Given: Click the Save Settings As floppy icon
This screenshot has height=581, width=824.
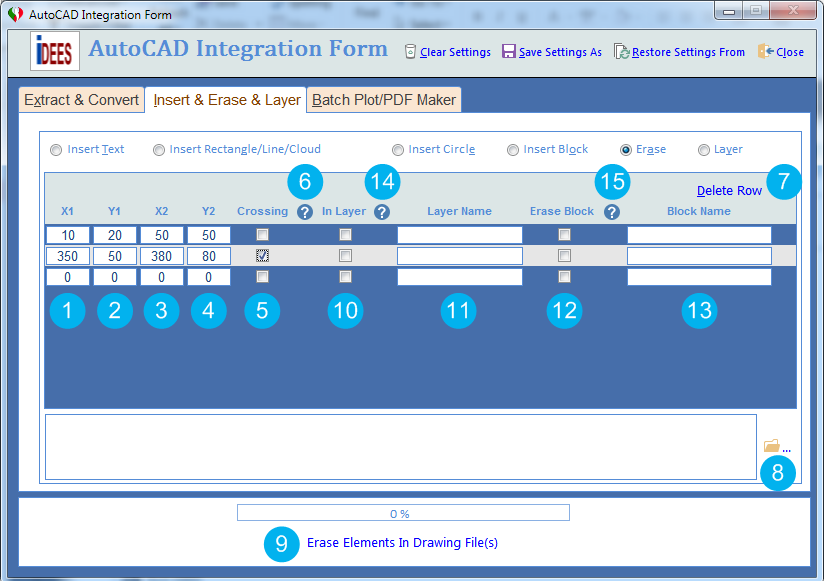Looking at the screenshot, I should [509, 51].
